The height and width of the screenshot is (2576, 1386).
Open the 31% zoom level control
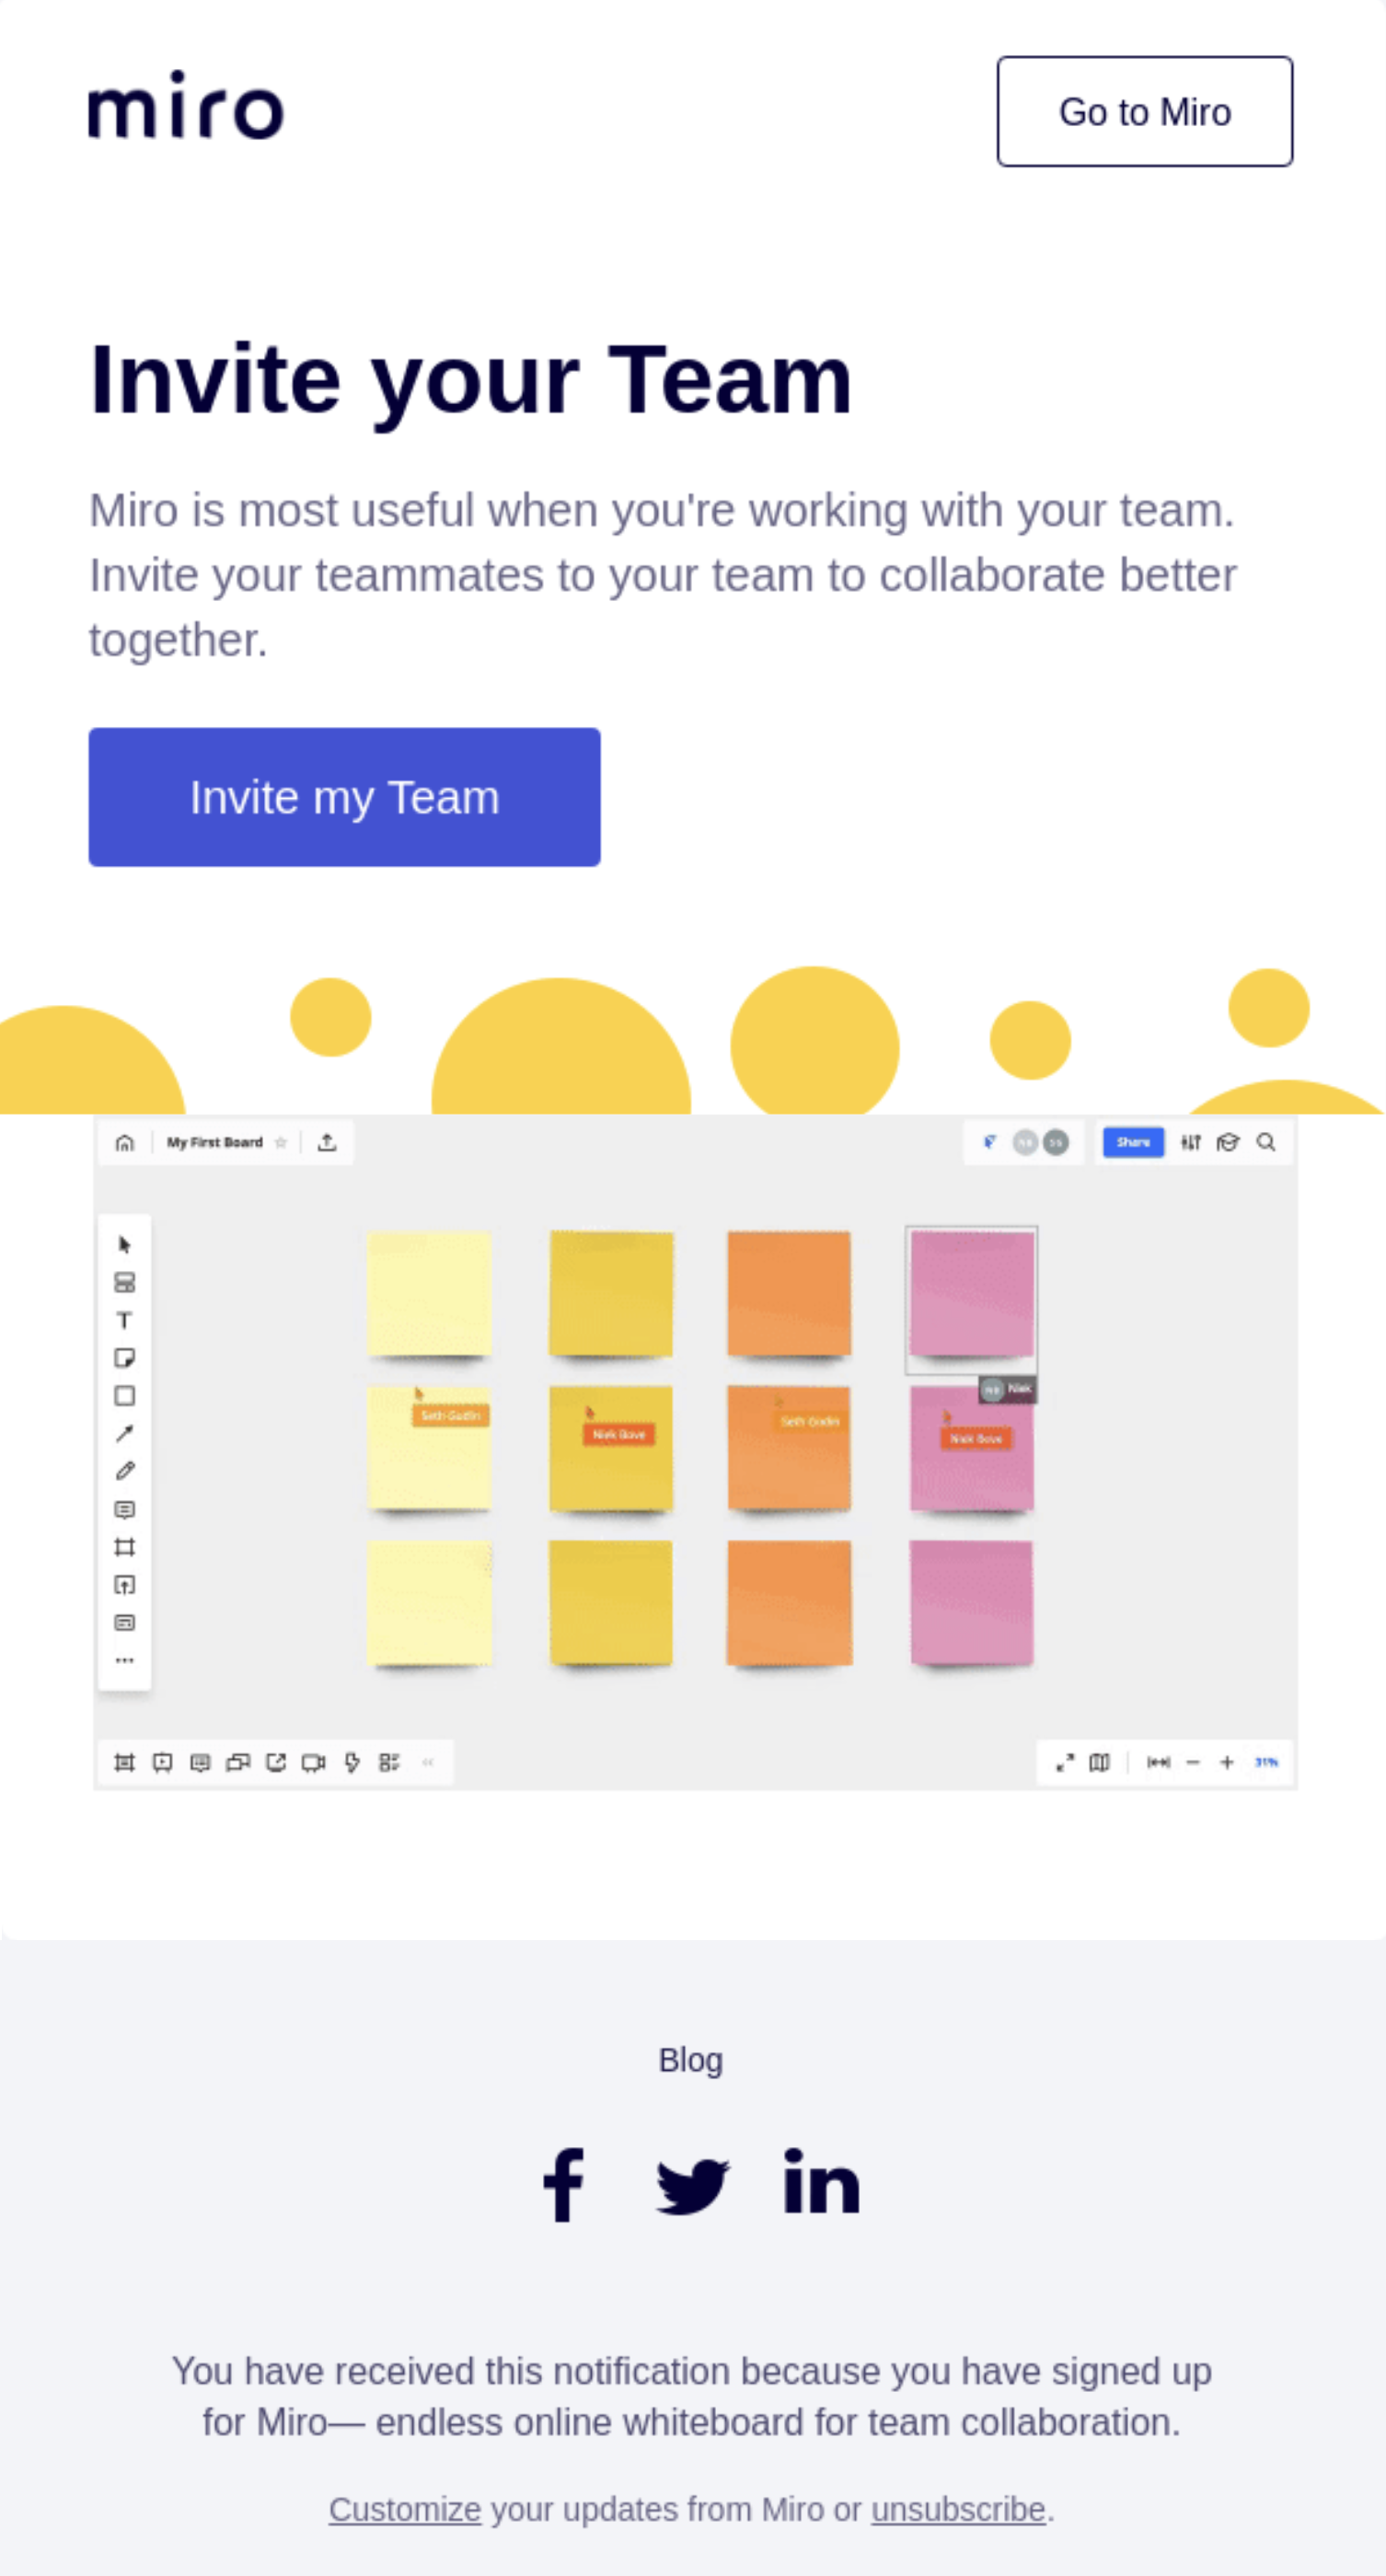1266,1763
